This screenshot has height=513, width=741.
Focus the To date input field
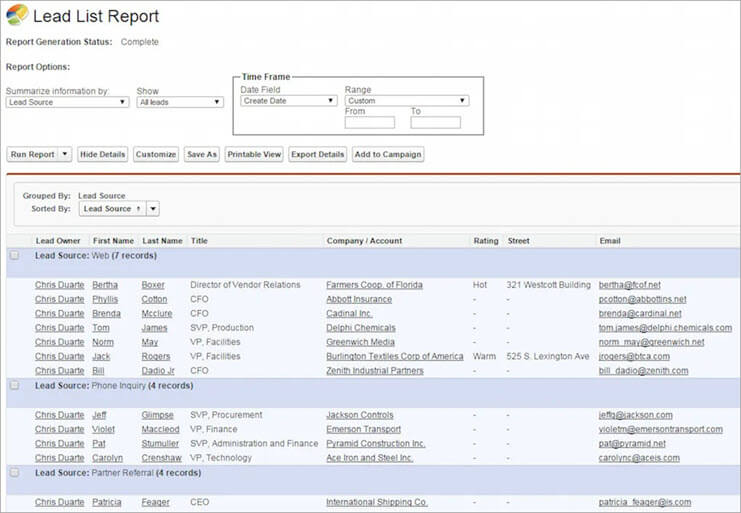[435, 123]
